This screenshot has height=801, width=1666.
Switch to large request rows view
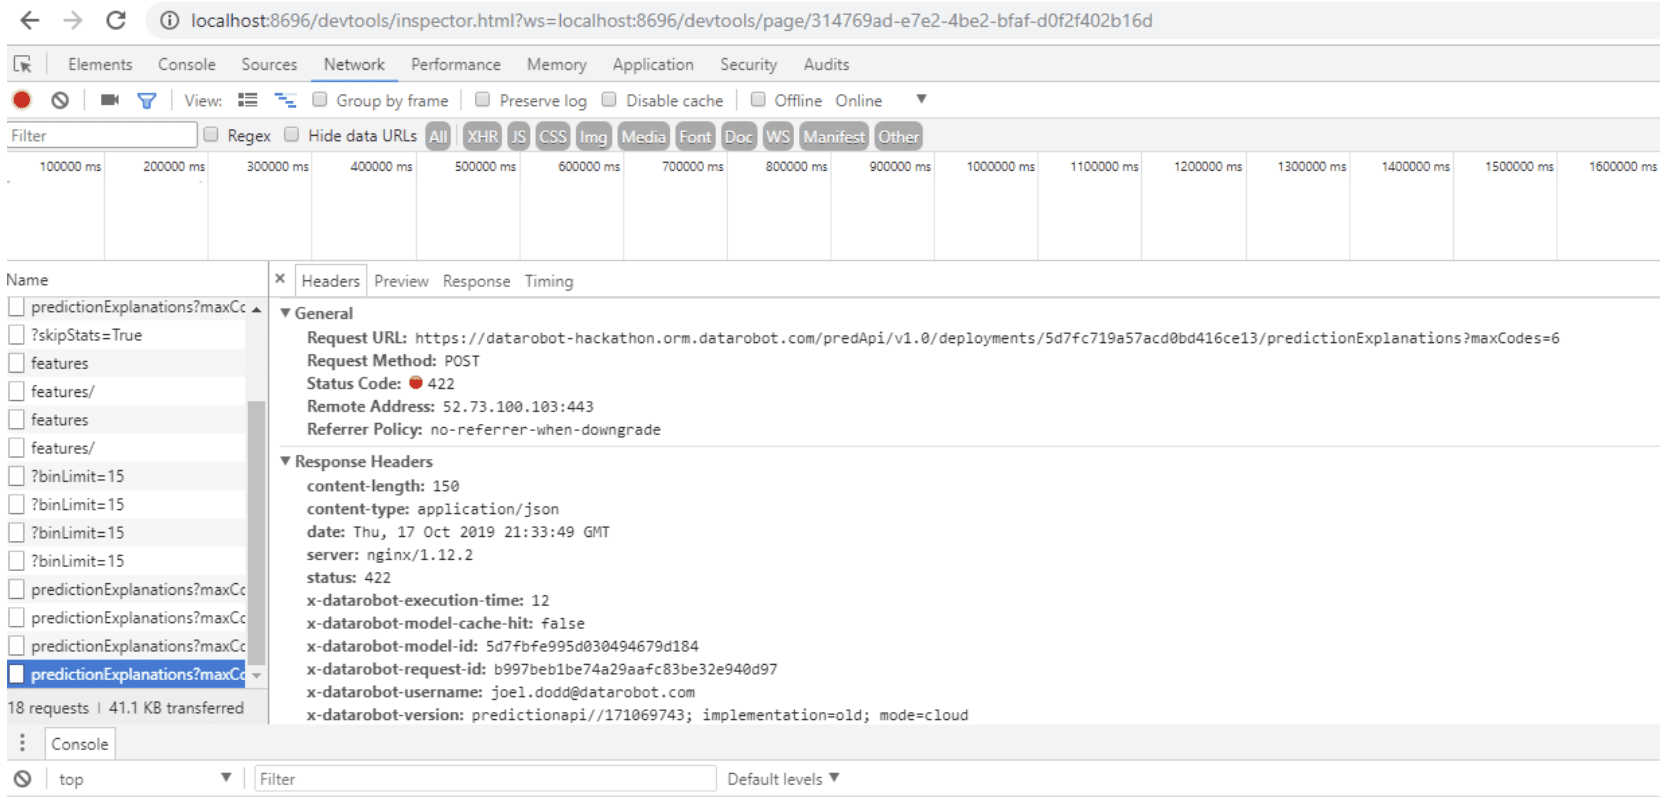247,100
